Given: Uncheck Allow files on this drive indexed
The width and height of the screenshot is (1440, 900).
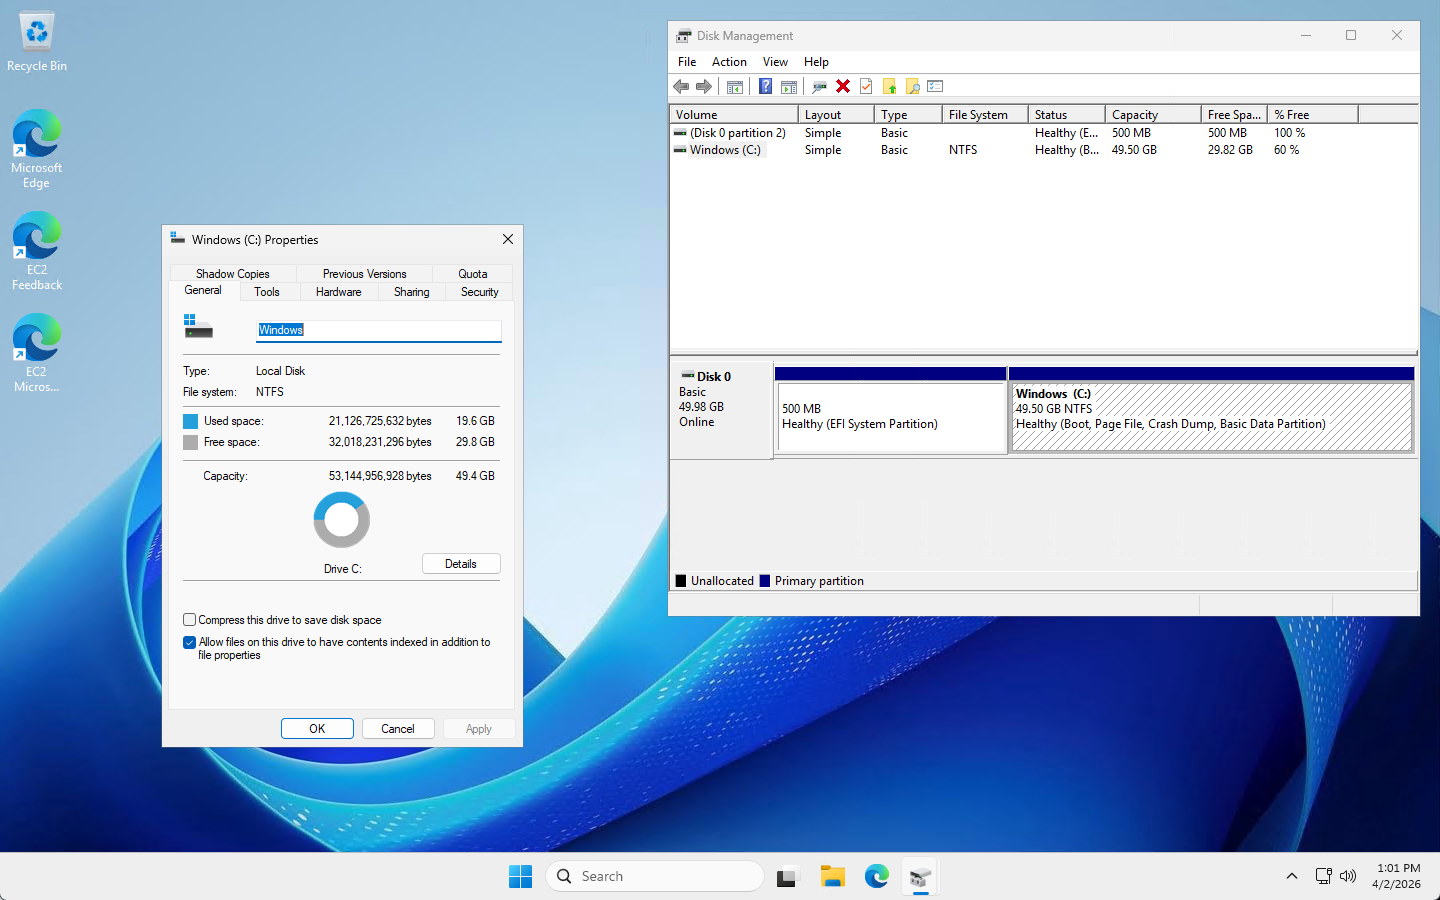Looking at the screenshot, I should pyautogui.click(x=189, y=643).
